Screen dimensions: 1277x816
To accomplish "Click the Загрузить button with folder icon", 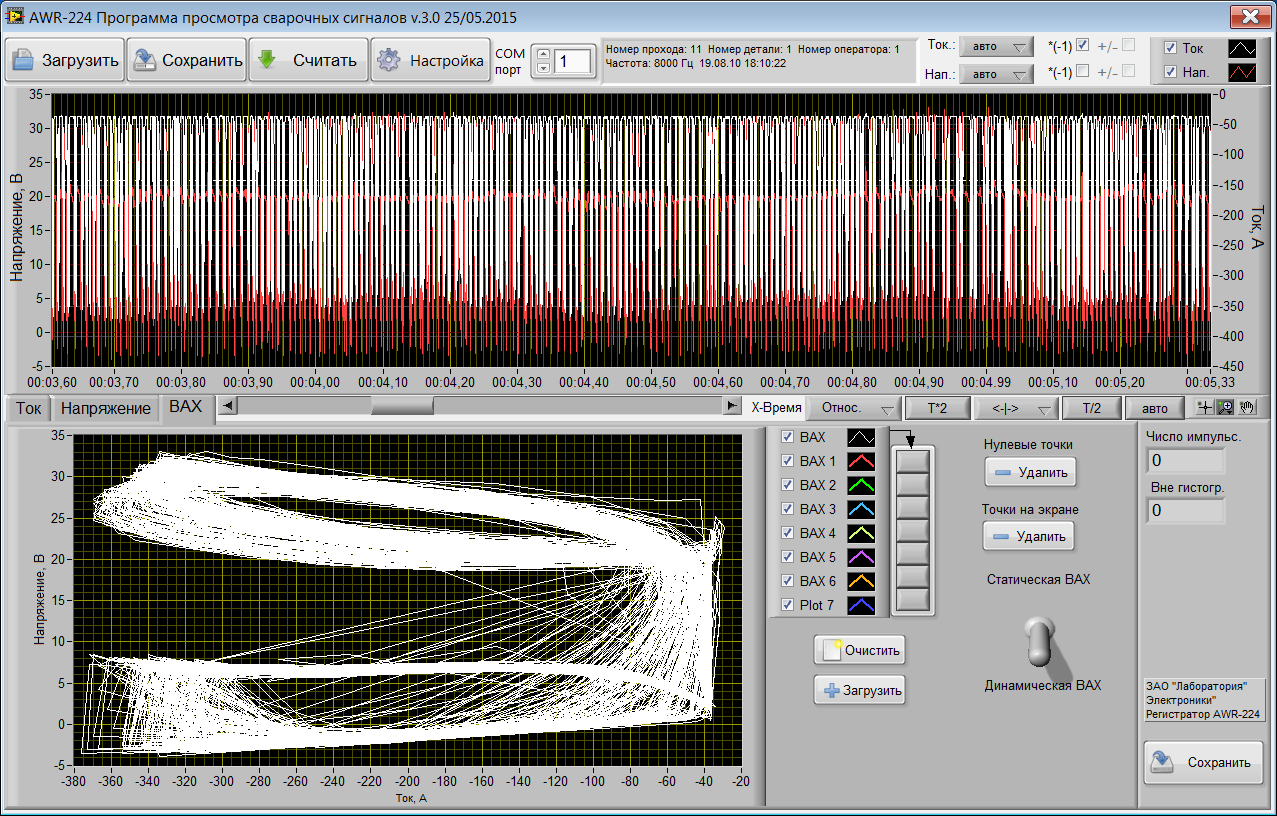I will point(65,60).
